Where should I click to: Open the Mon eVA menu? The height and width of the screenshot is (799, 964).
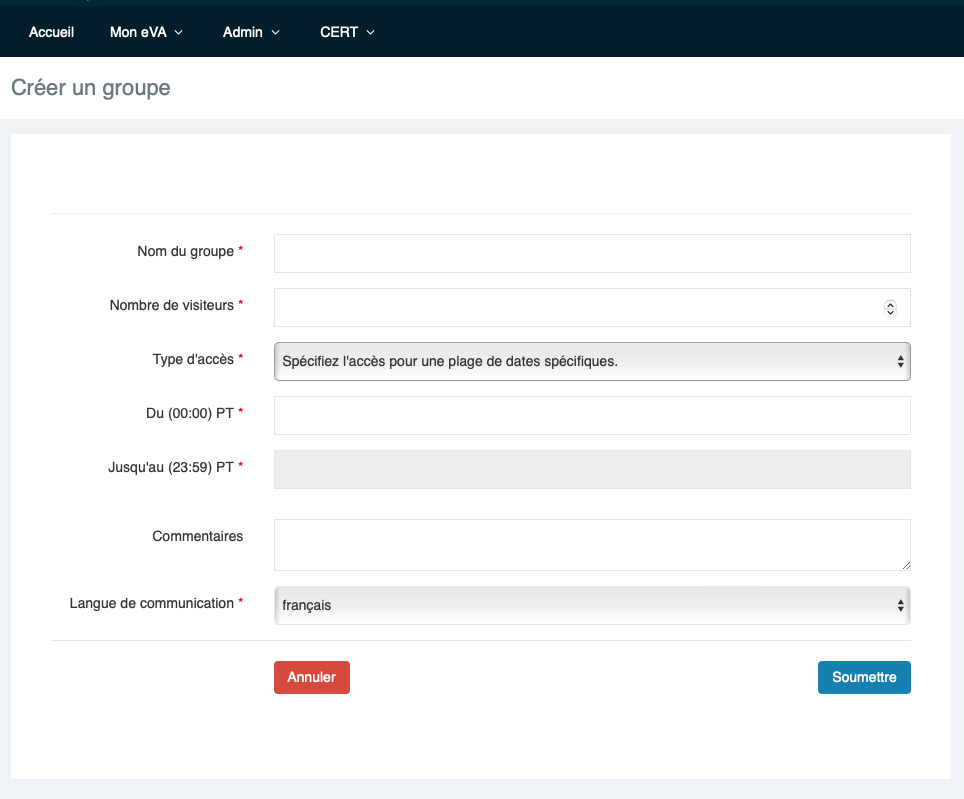(x=146, y=32)
